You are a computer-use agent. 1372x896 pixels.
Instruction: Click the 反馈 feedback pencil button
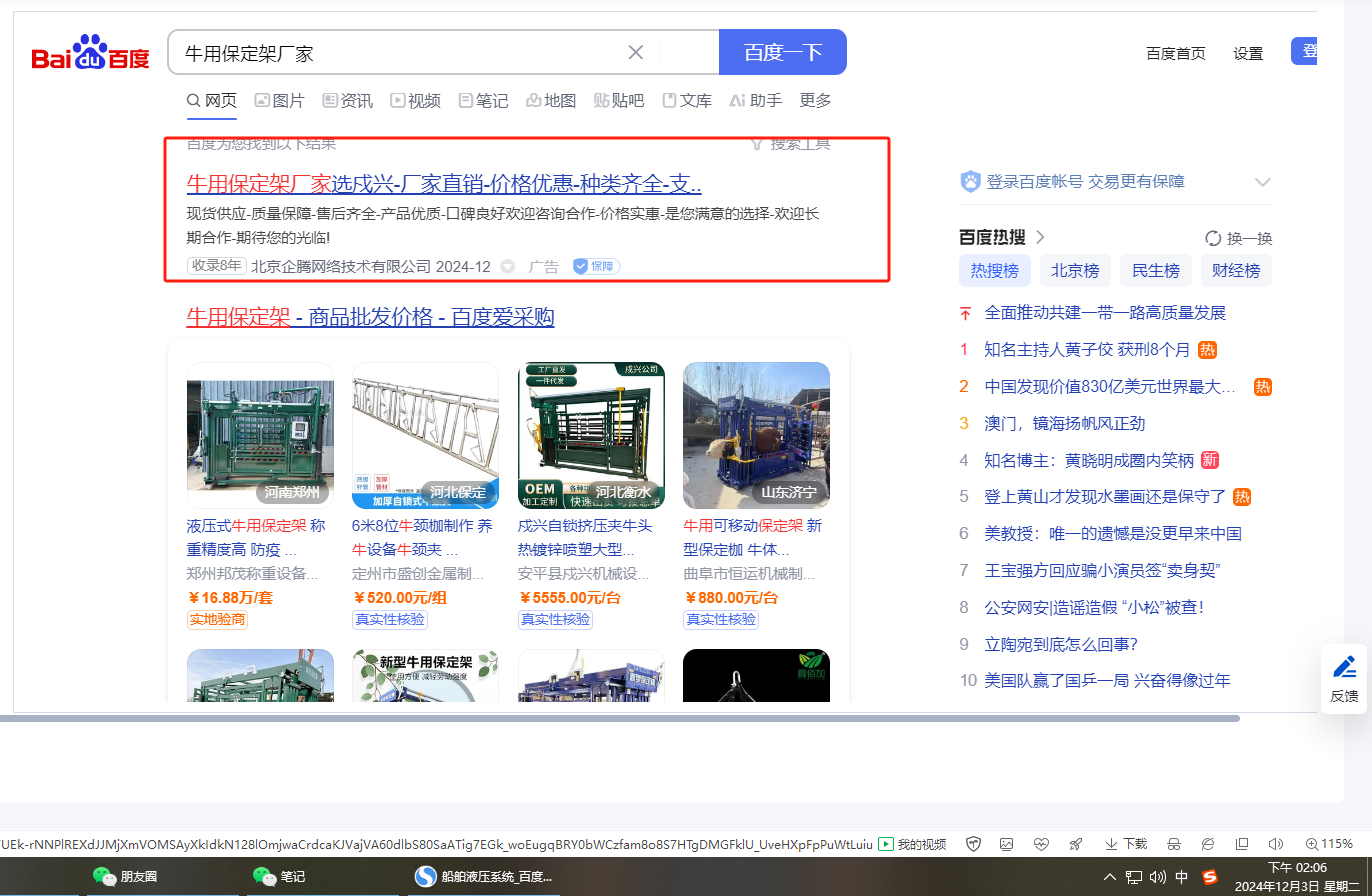(x=1344, y=679)
